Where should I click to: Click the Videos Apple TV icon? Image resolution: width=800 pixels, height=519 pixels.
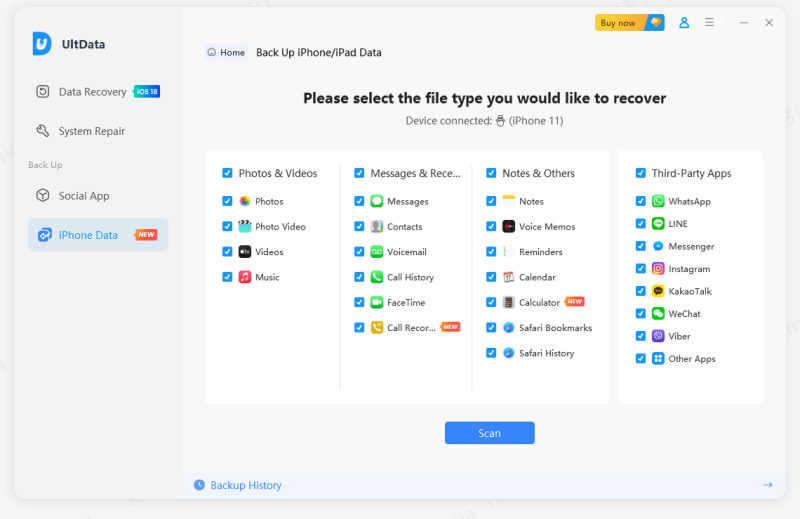[245, 252]
